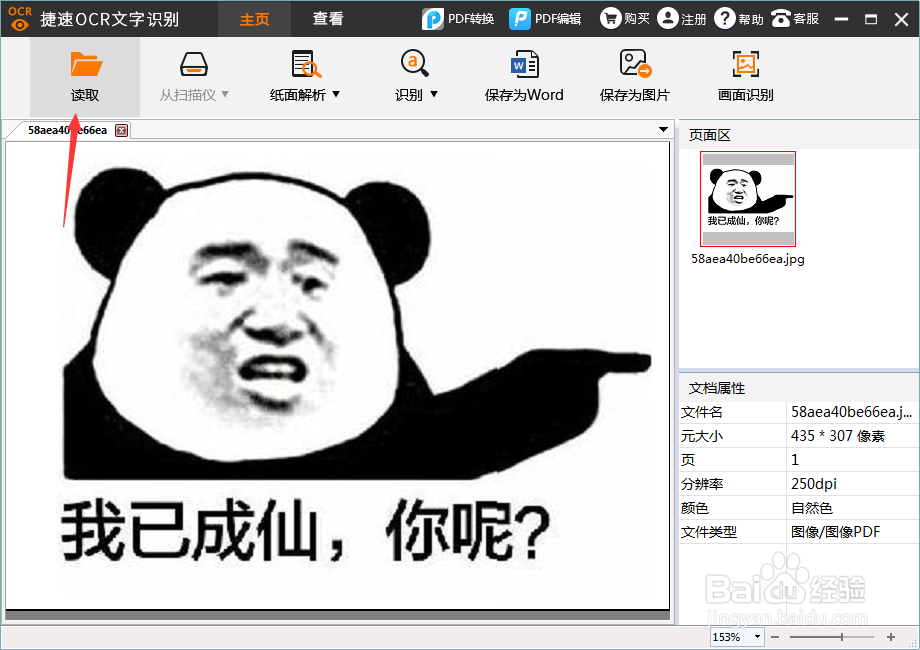This screenshot has width=920, height=650.
Task: Open the PDF转换 tool
Action: tap(458, 19)
